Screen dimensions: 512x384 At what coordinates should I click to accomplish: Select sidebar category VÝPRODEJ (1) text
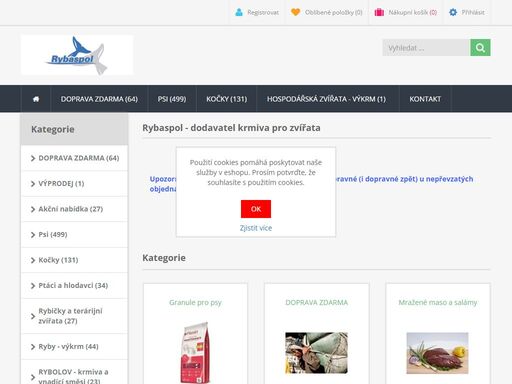pyautogui.click(x=61, y=184)
